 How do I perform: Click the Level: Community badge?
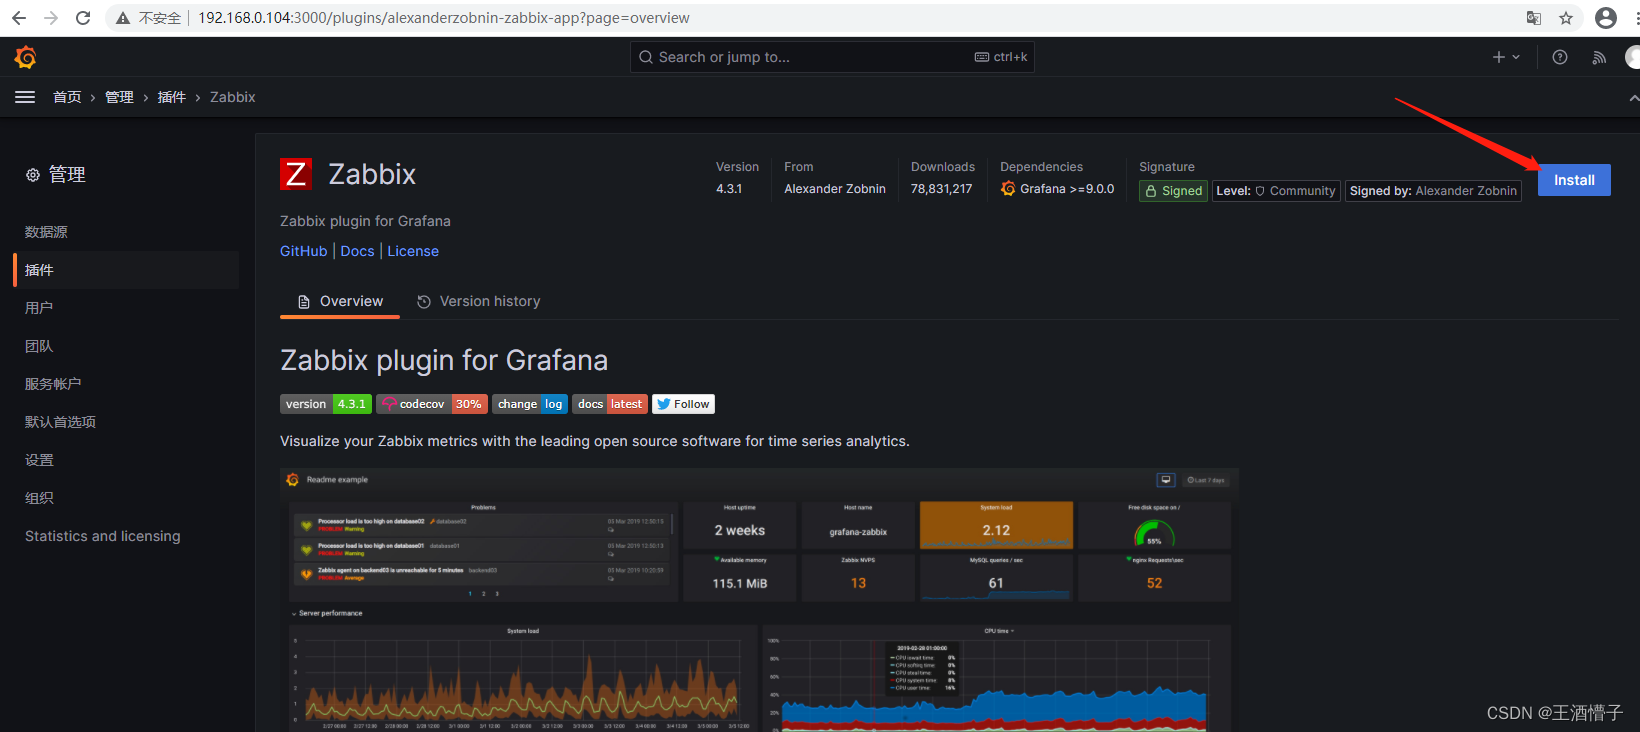tap(1276, 191)
